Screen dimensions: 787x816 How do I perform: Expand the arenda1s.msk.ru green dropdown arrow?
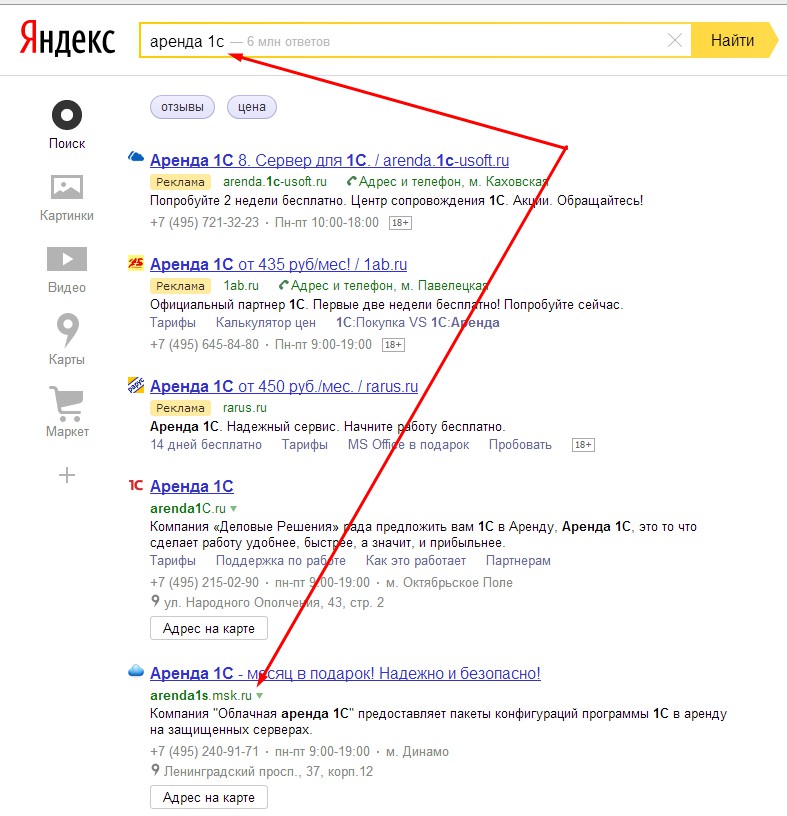[260, 695]
